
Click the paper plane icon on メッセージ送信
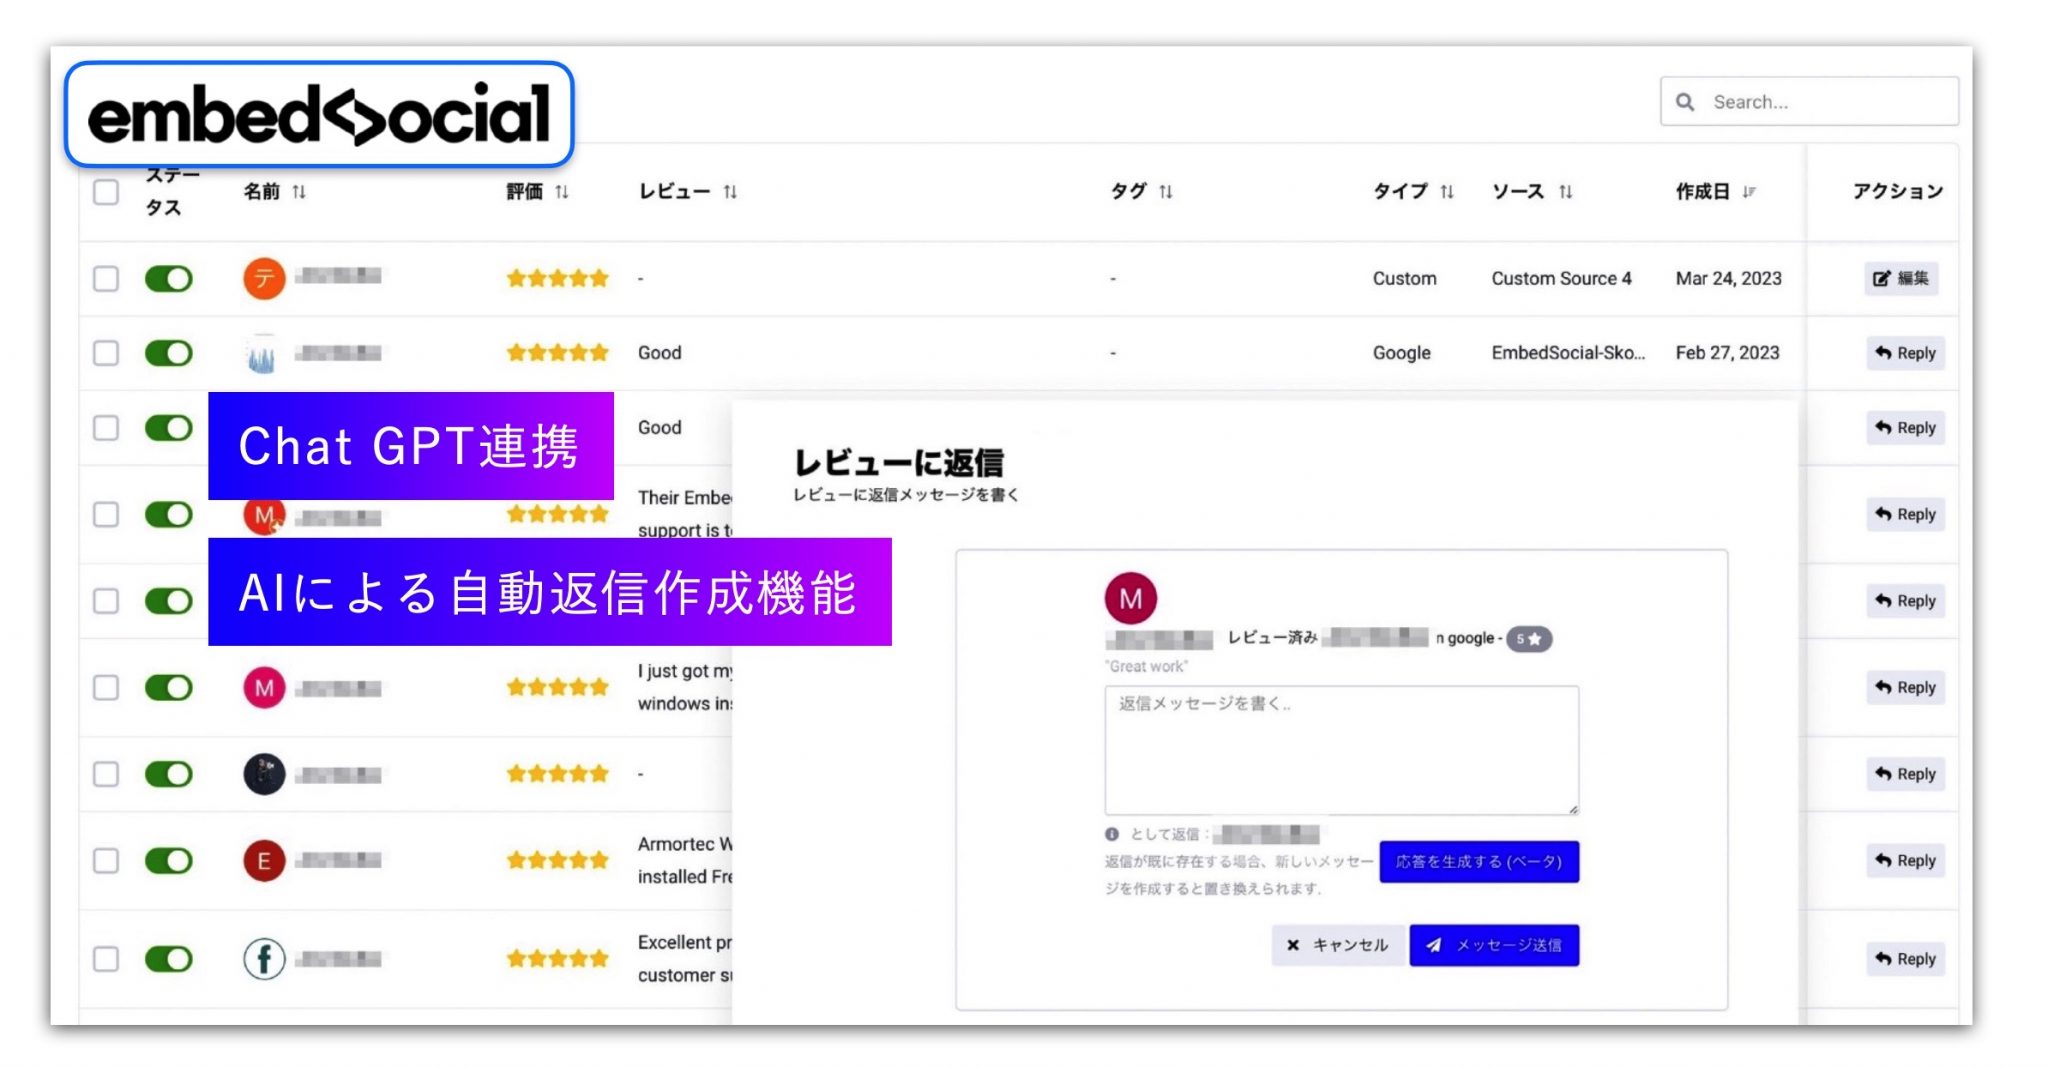click(1434, 945)
